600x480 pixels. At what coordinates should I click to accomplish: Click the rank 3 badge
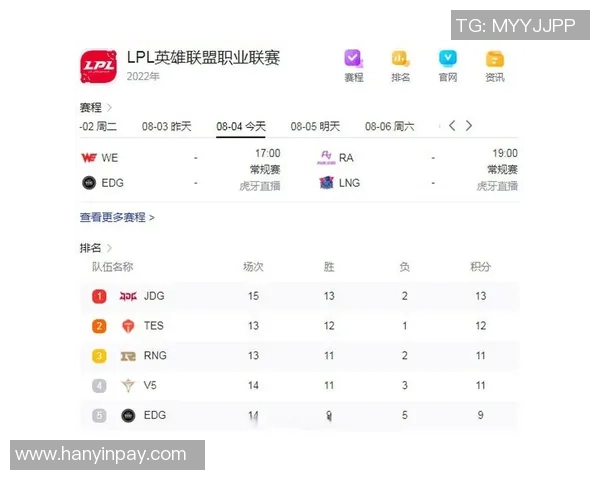pyautogui.click(x=99, y=356)
